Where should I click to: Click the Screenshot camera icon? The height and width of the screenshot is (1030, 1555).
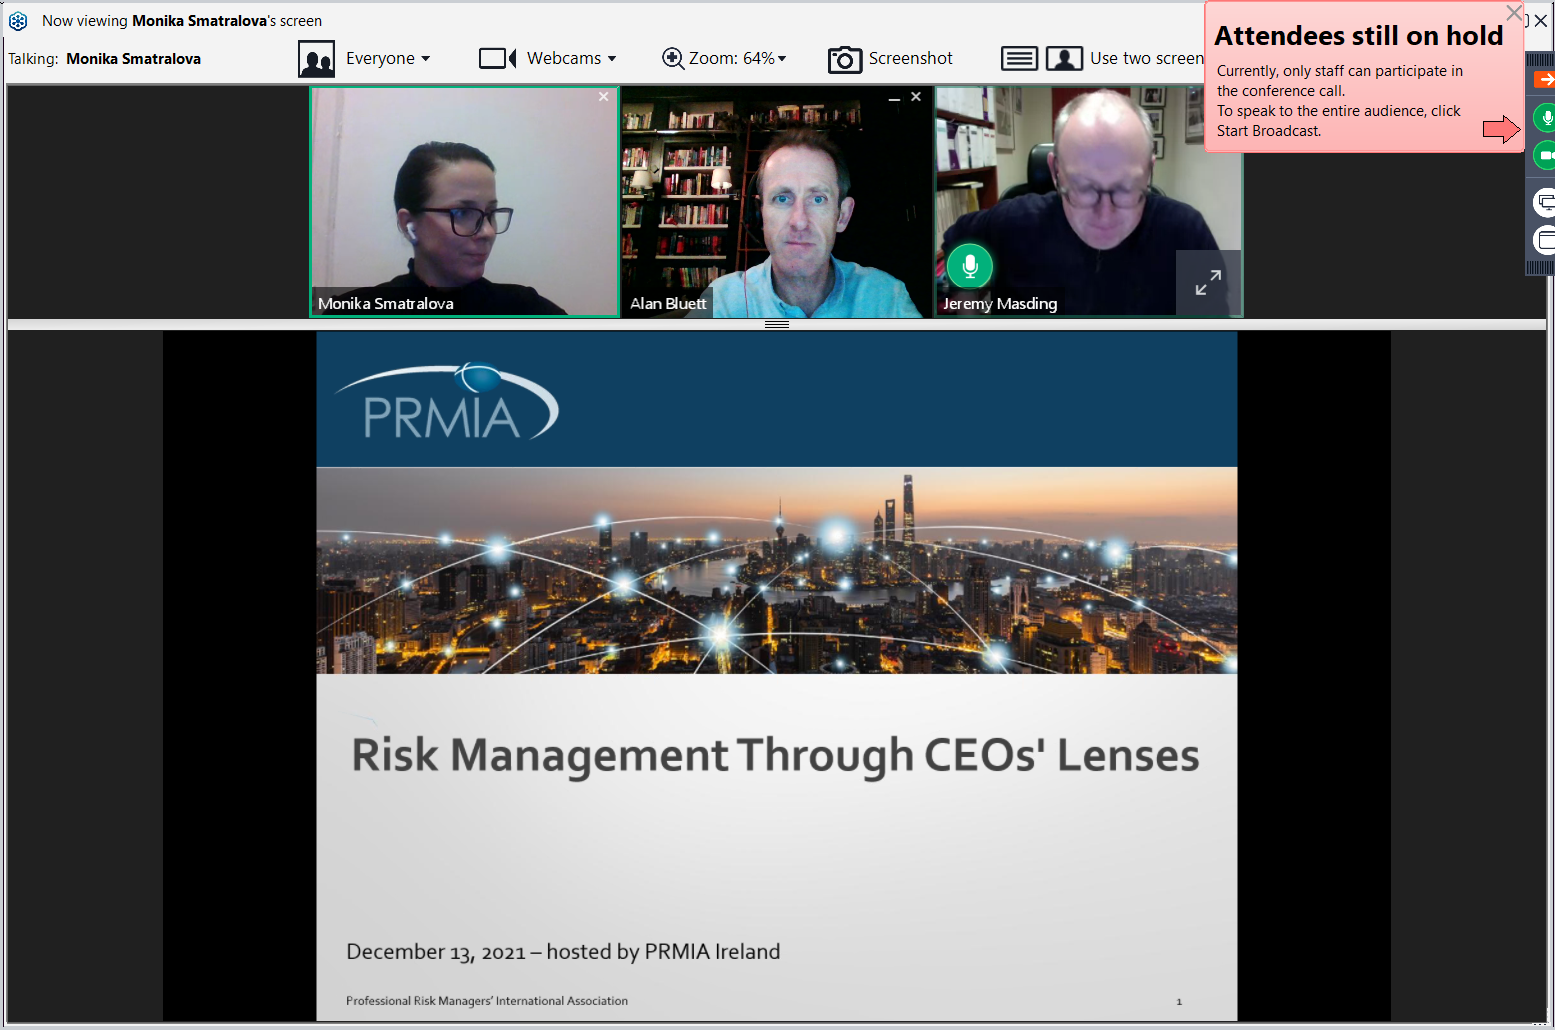(x=844, y=60)
